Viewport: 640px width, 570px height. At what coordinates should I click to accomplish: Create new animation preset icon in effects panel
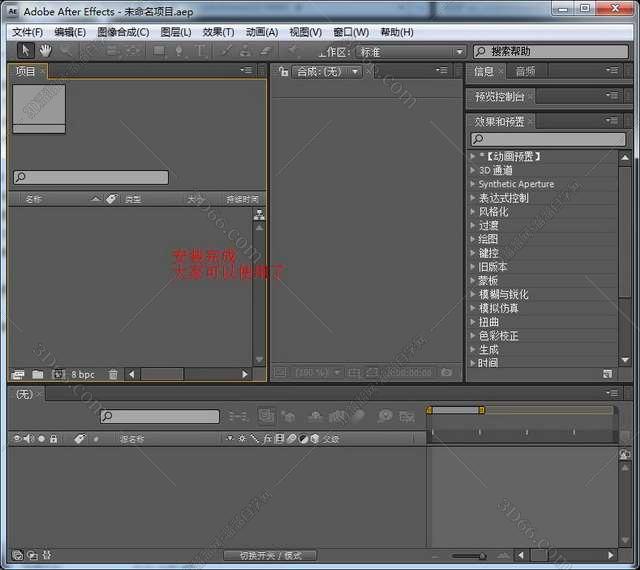coord(607,374)
